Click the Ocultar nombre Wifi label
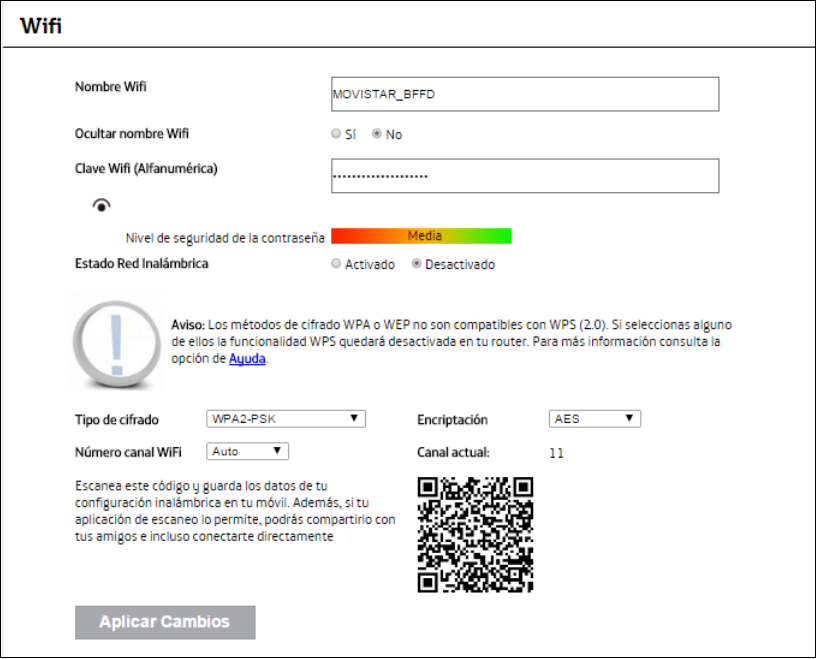This screenshot has width=816, height=659. click(132, 134)
